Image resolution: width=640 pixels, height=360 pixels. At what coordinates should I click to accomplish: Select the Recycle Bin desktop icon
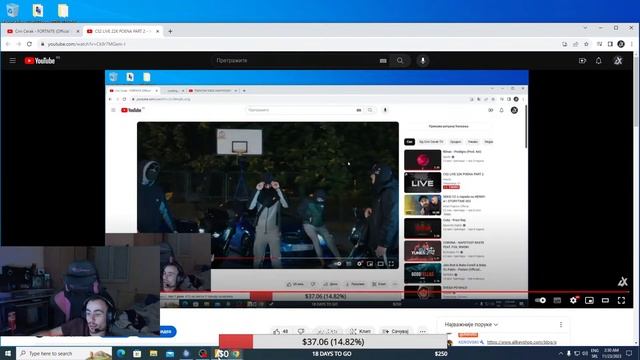[x=13, y=11]
